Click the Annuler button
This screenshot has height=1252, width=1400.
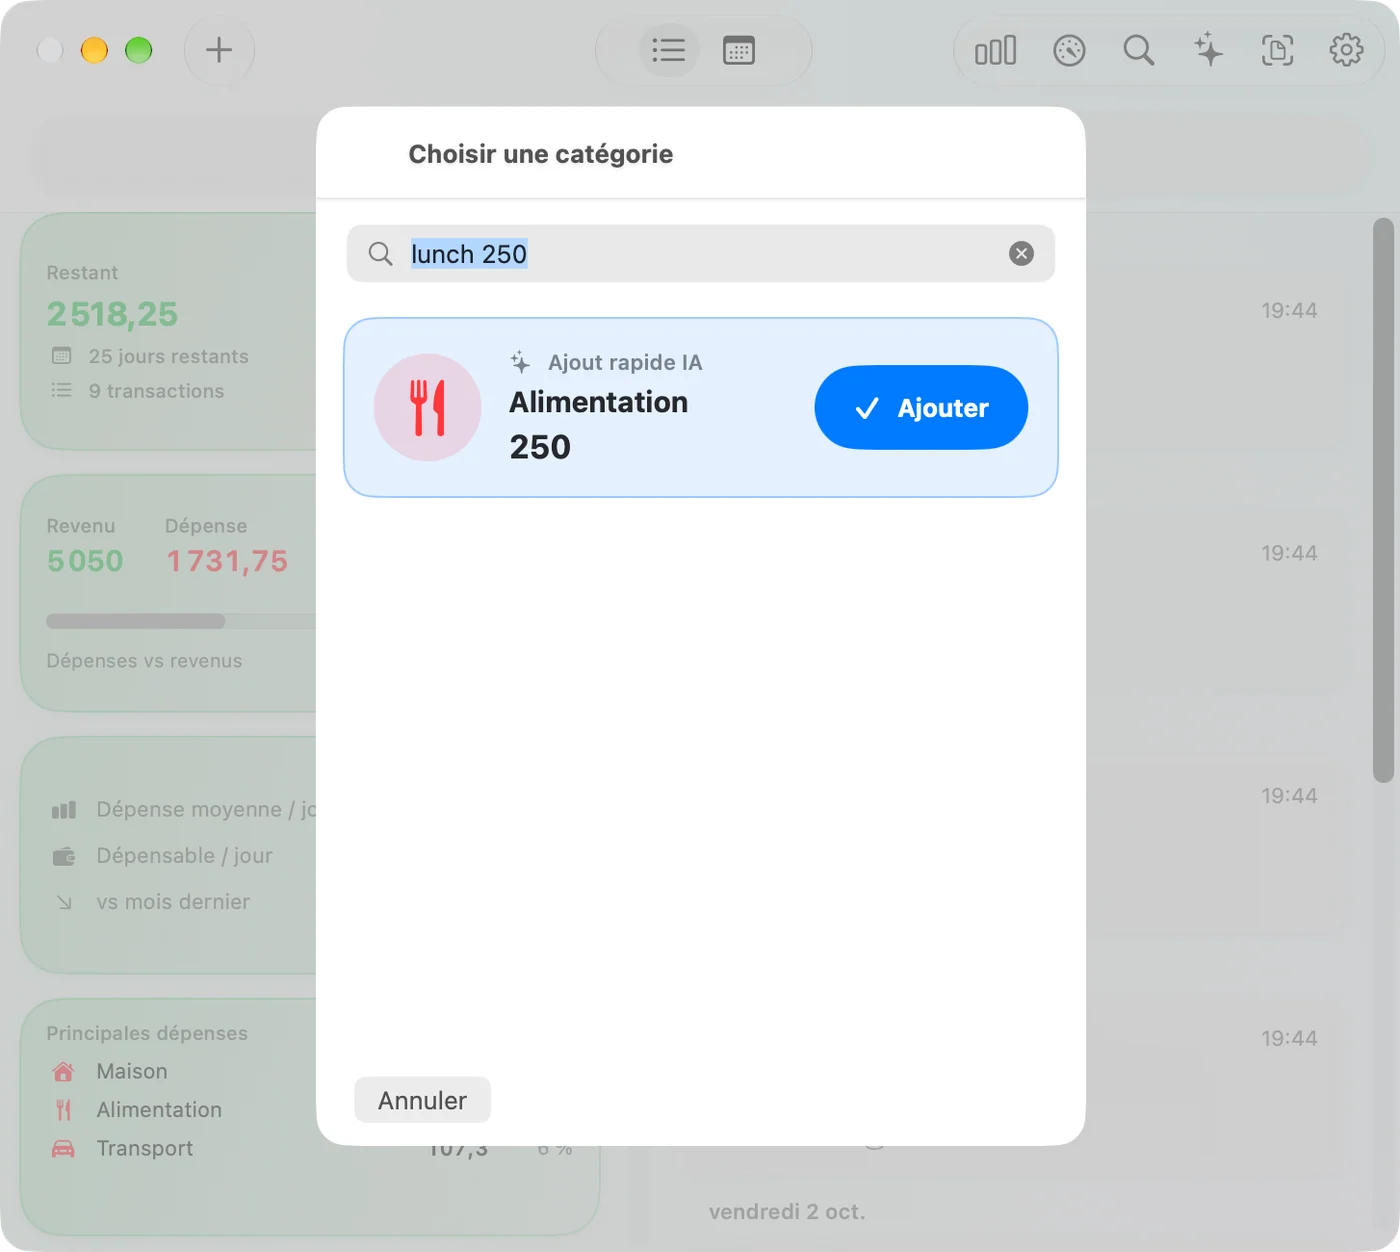point(422,1100)
